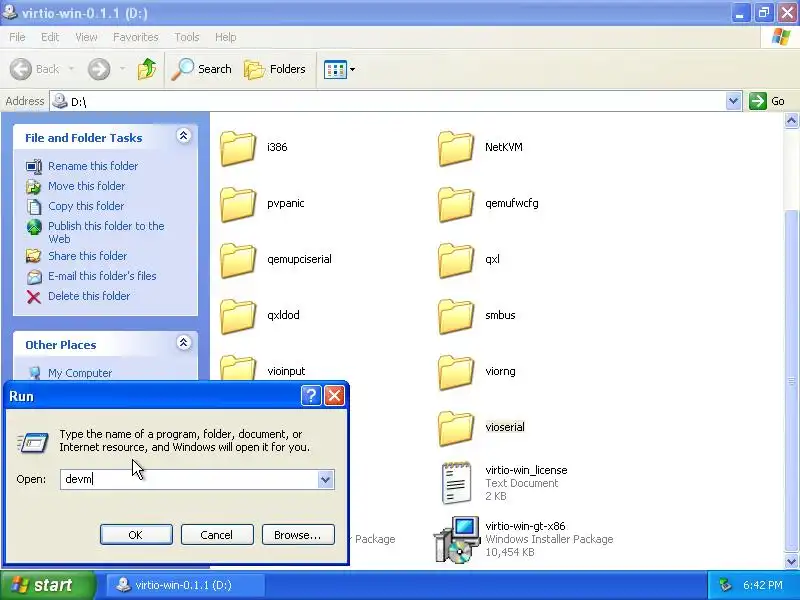The image size is (800, 600).
Task: Select the pvpanic folder icon
Action: point(238,204)
